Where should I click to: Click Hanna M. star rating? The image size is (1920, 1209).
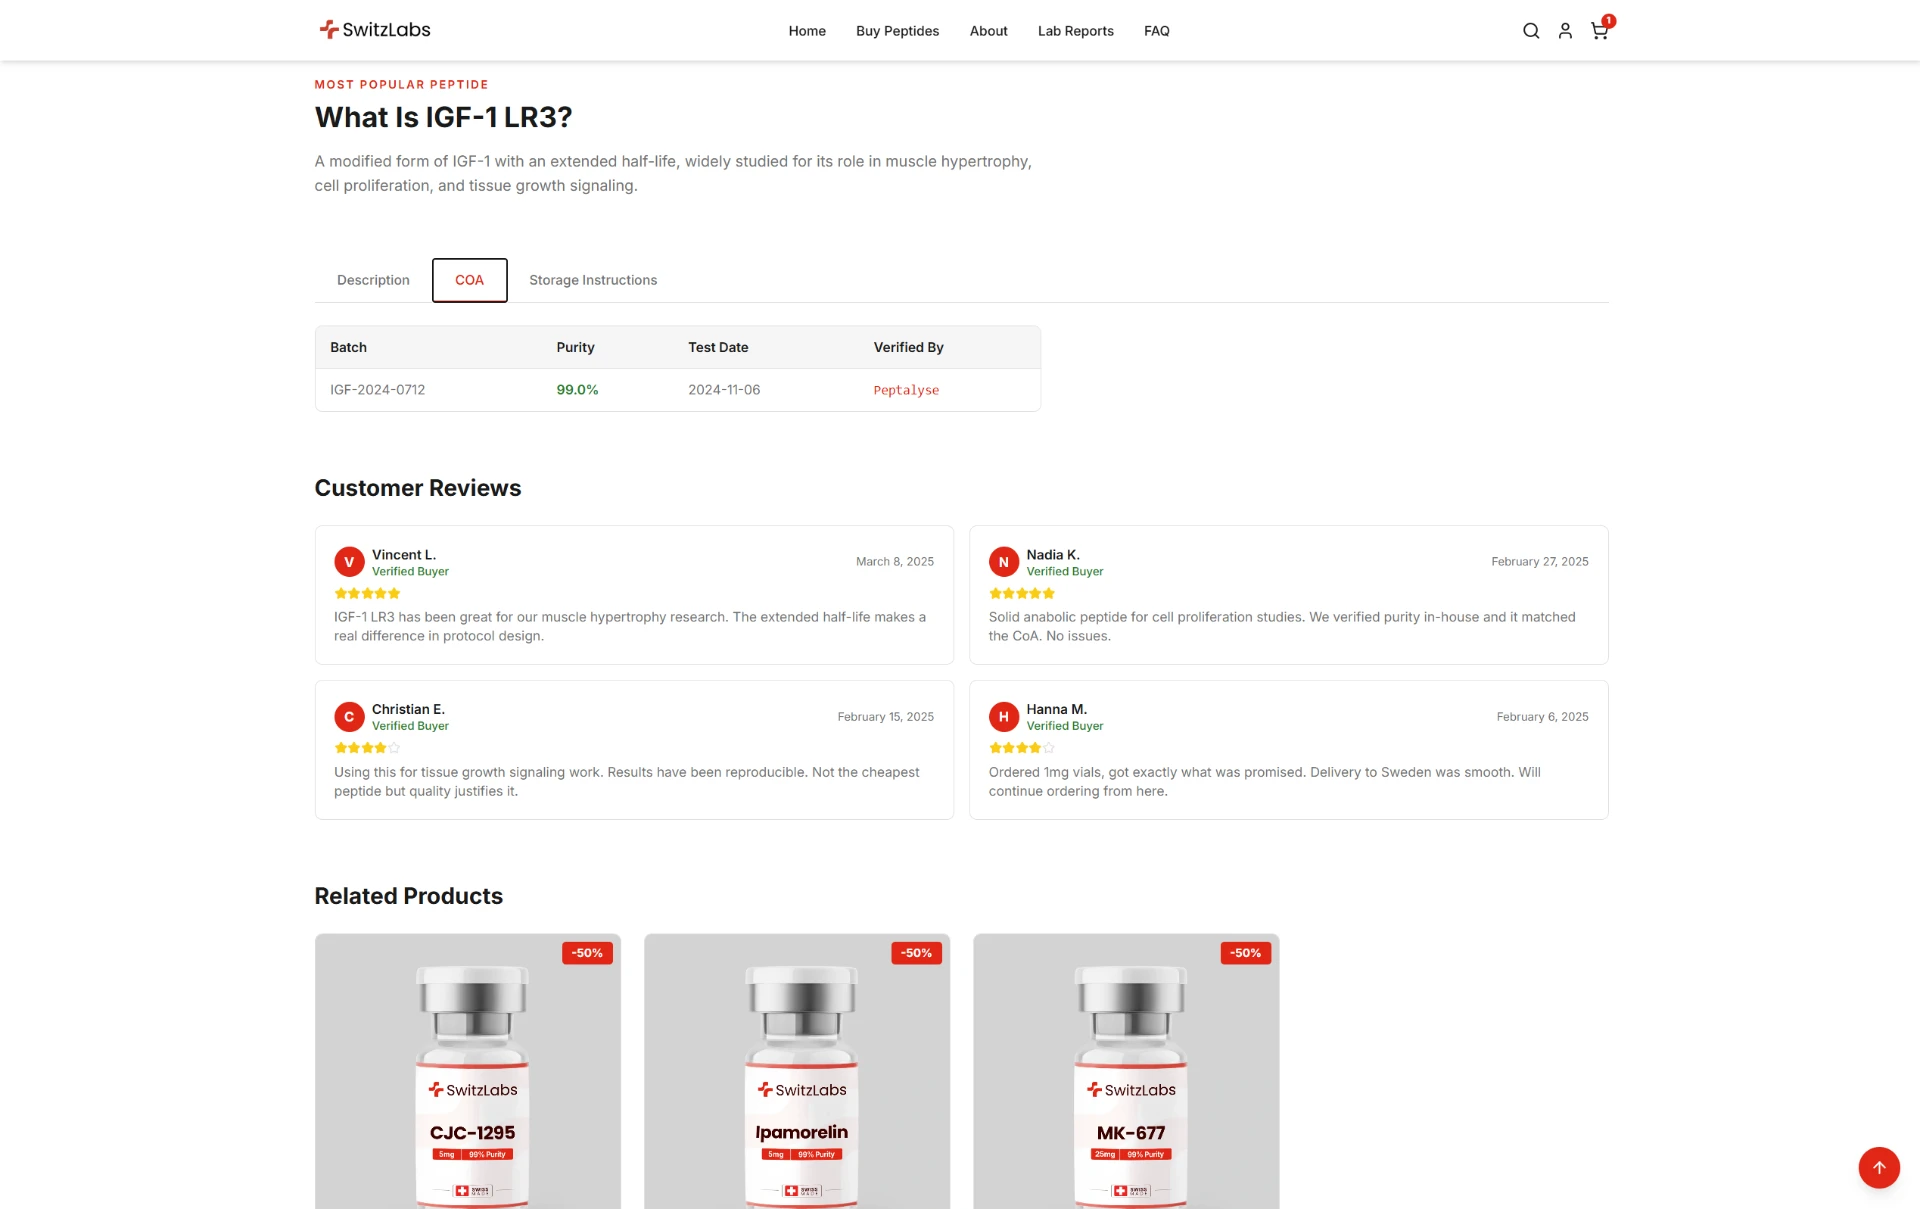1022,748
